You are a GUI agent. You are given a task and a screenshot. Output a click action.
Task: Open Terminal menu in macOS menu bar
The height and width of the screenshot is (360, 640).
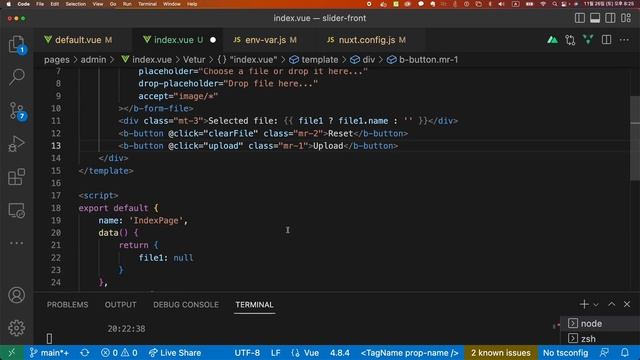pos(147,4)
